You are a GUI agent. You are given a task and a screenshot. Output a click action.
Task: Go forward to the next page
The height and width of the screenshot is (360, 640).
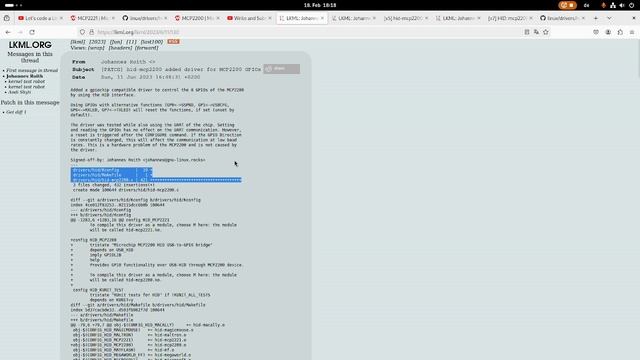pos(20,32)
